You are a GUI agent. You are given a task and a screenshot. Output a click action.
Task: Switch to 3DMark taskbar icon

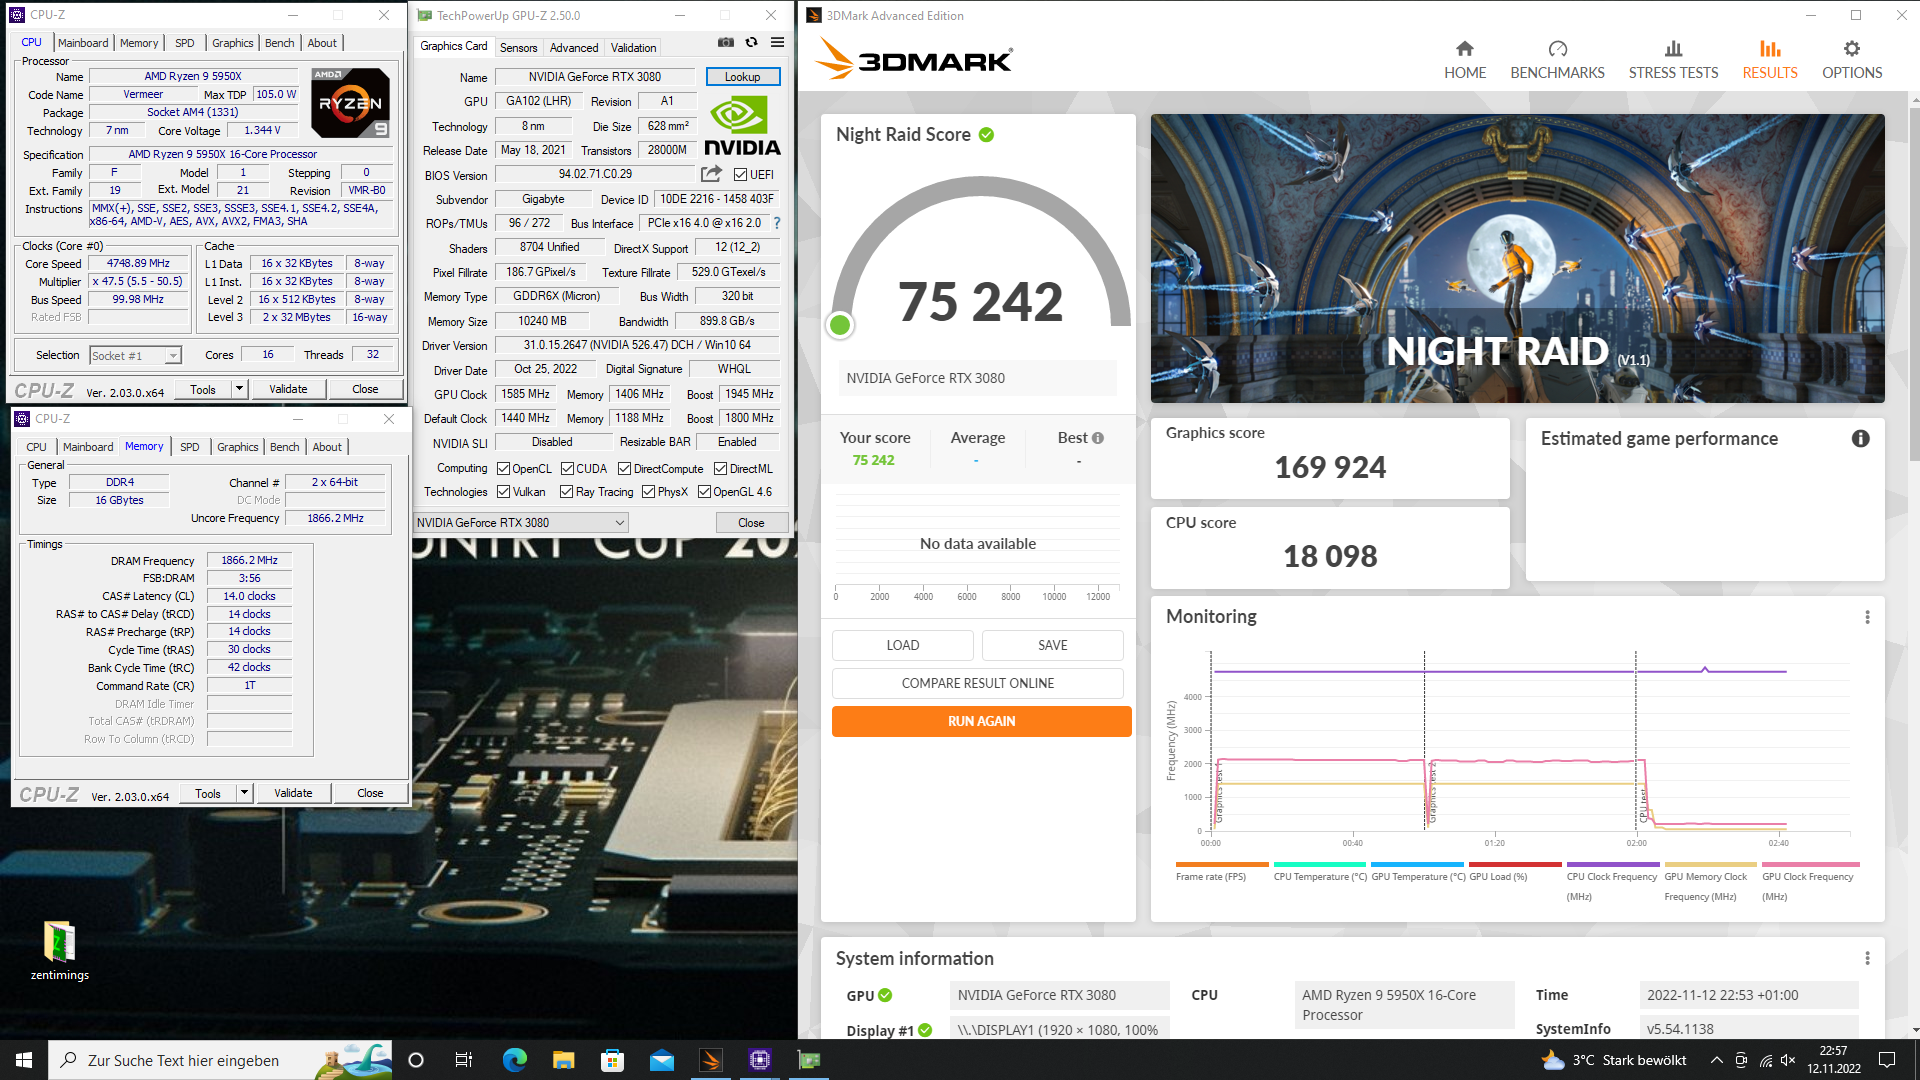pyautogui.click(x=711, y=1060)
